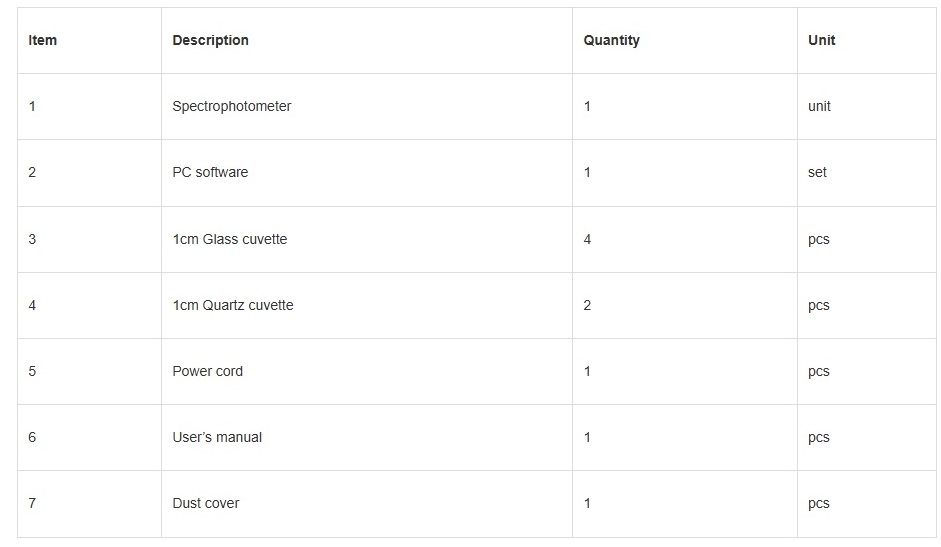Click the Item column header
The height and width of the screenshot is (547, 941).
tap(43, 41)
